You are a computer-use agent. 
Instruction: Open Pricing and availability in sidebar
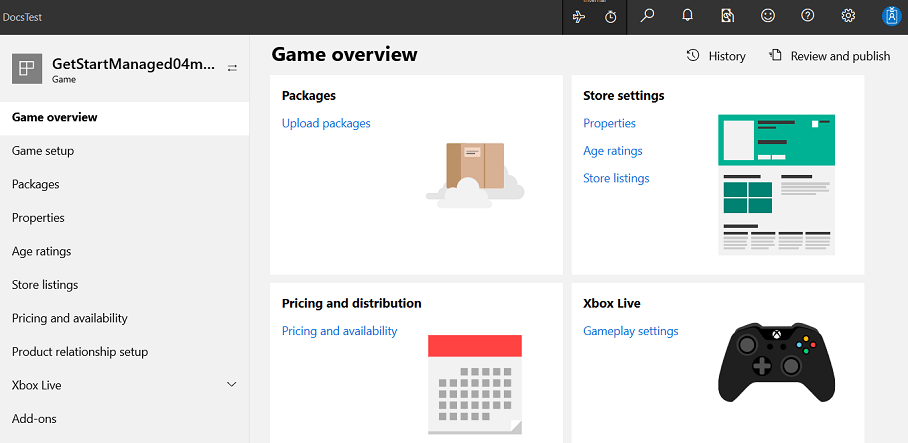click(125, 318)
